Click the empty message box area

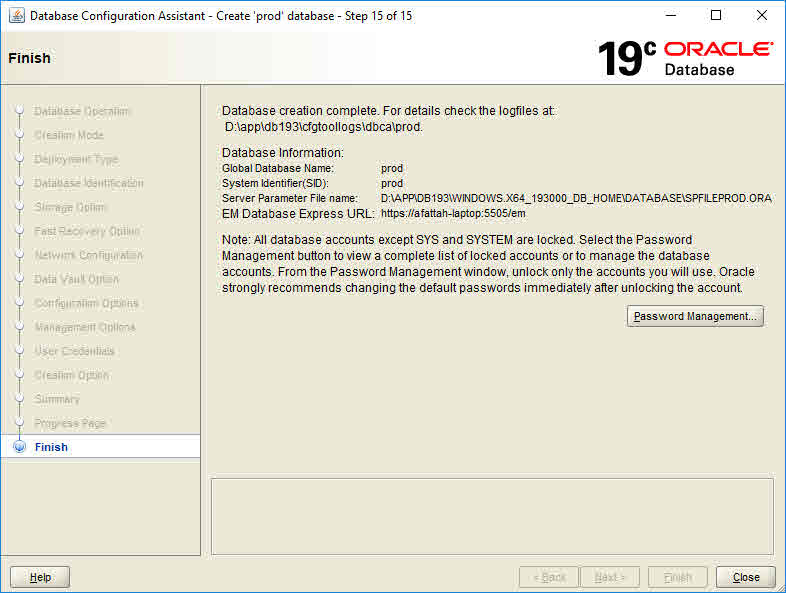pyautogui.click(x=492, y=515)
